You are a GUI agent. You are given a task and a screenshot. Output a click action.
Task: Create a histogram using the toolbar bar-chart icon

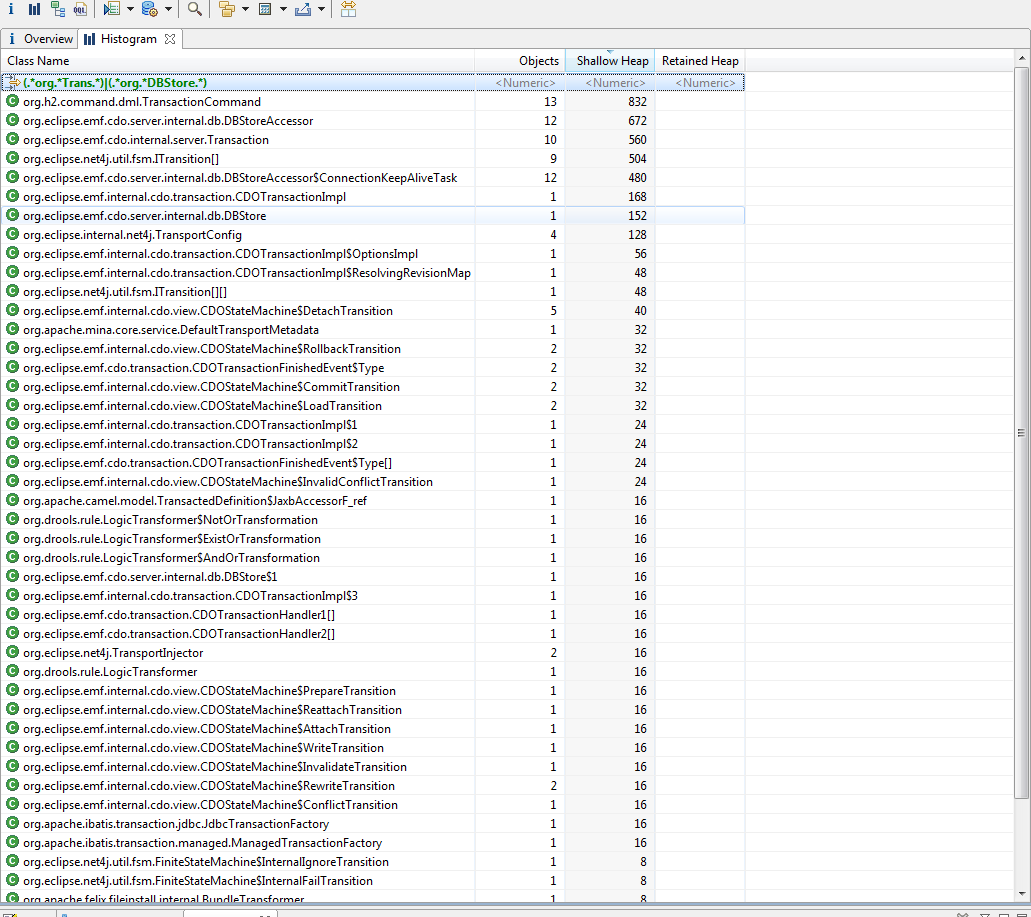pyautogui.click(x=34, y=9)
